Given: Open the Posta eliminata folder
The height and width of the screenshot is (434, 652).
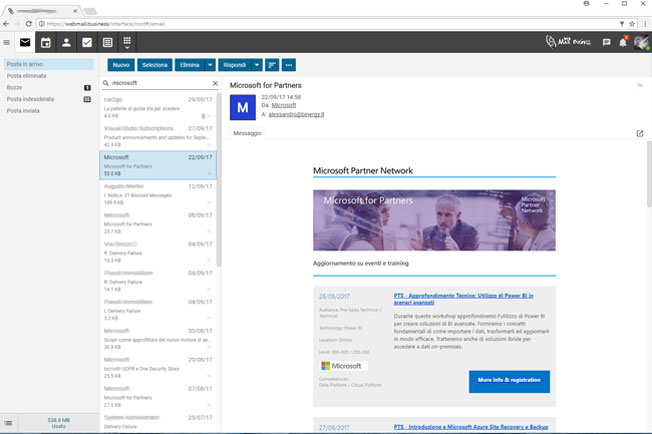Looking at the screenshot, I should [49, 76].
